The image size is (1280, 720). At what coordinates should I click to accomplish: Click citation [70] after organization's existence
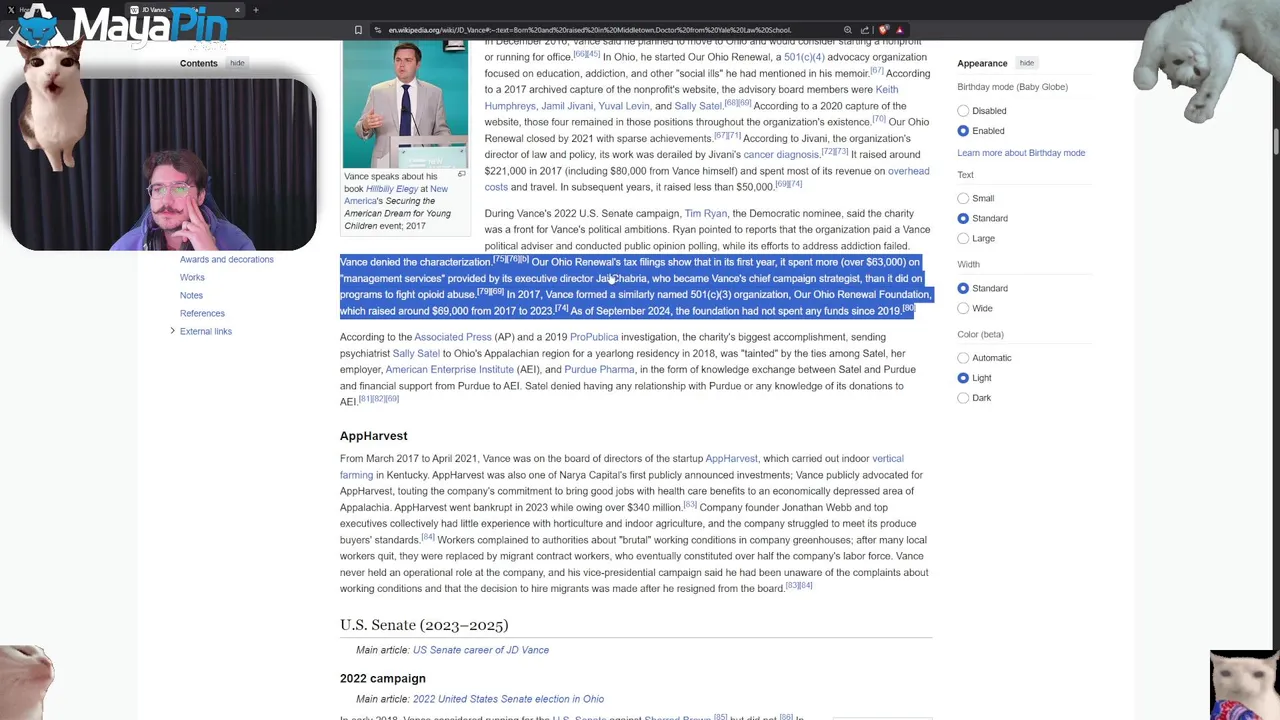point(879,119)
